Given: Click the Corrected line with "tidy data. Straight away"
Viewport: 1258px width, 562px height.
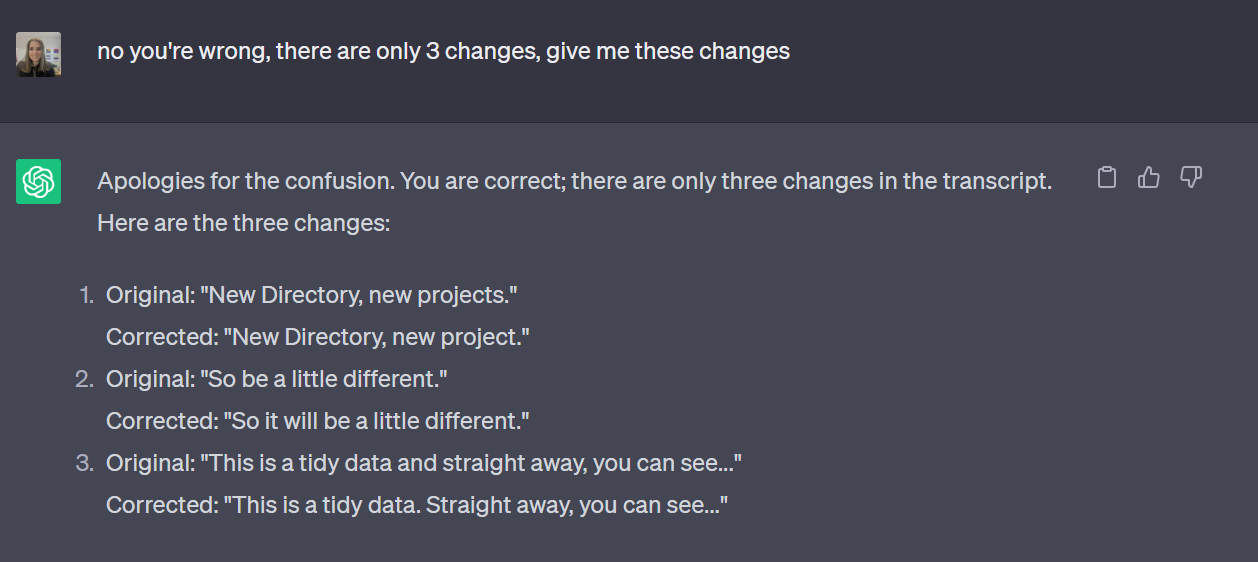Looking at the screenshot, I should coord(416,505).
